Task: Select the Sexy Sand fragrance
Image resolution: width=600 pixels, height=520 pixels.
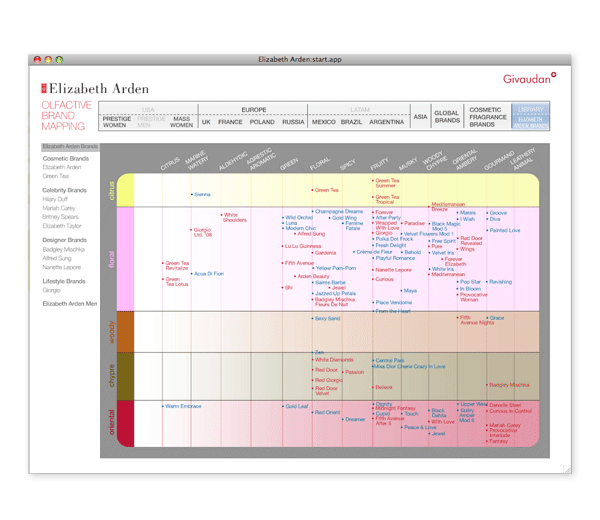Action: (x=326, y=318)
